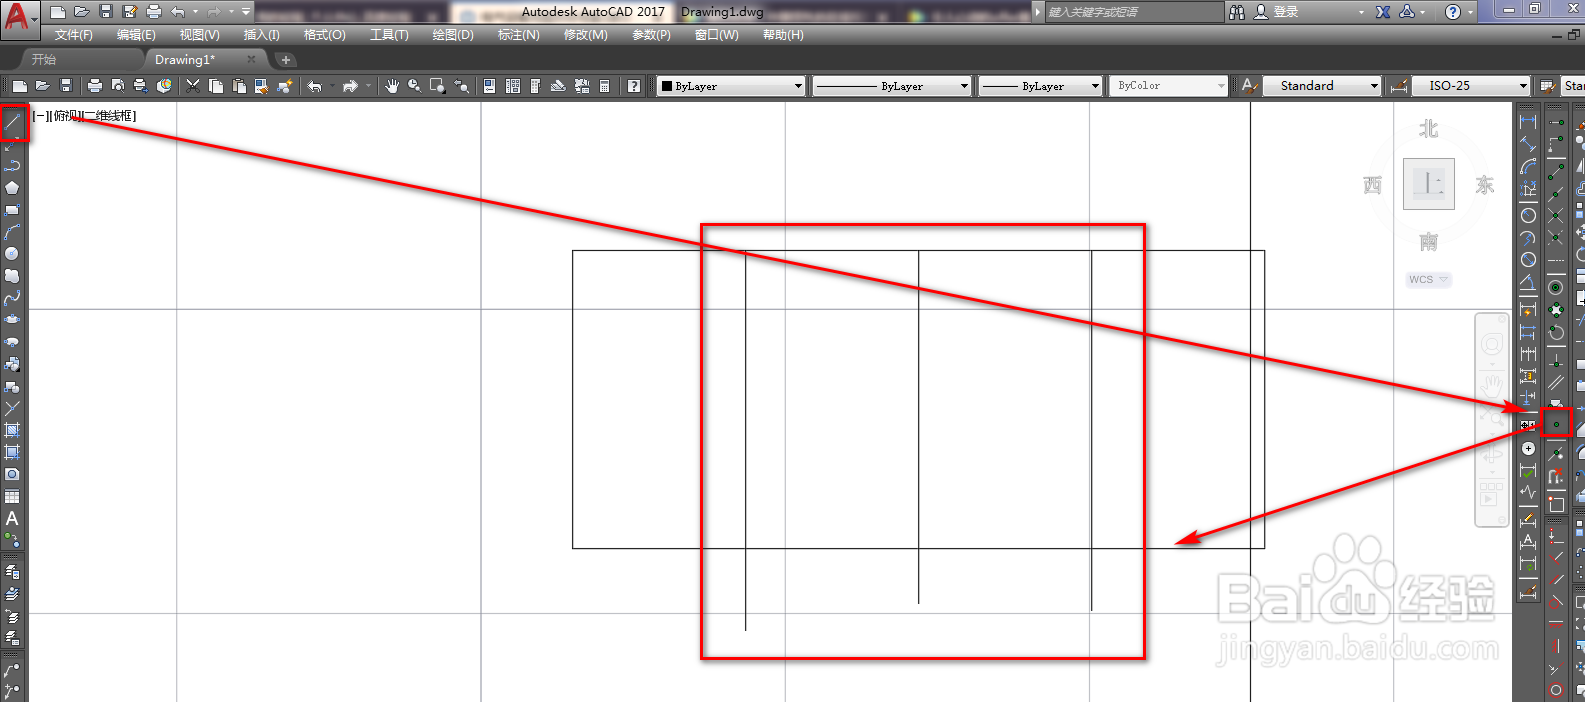This screenshot has width=1585, height=702.
Task: Open the 编辑(E) menu
Action: pyautogui.click(x=136, y=35)
